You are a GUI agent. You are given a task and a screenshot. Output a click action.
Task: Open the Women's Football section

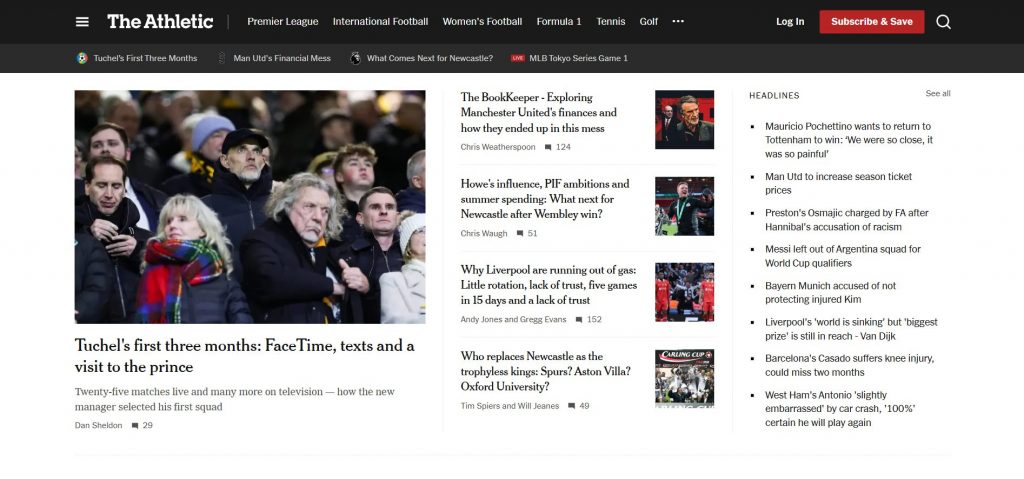[x=482, y=22]
